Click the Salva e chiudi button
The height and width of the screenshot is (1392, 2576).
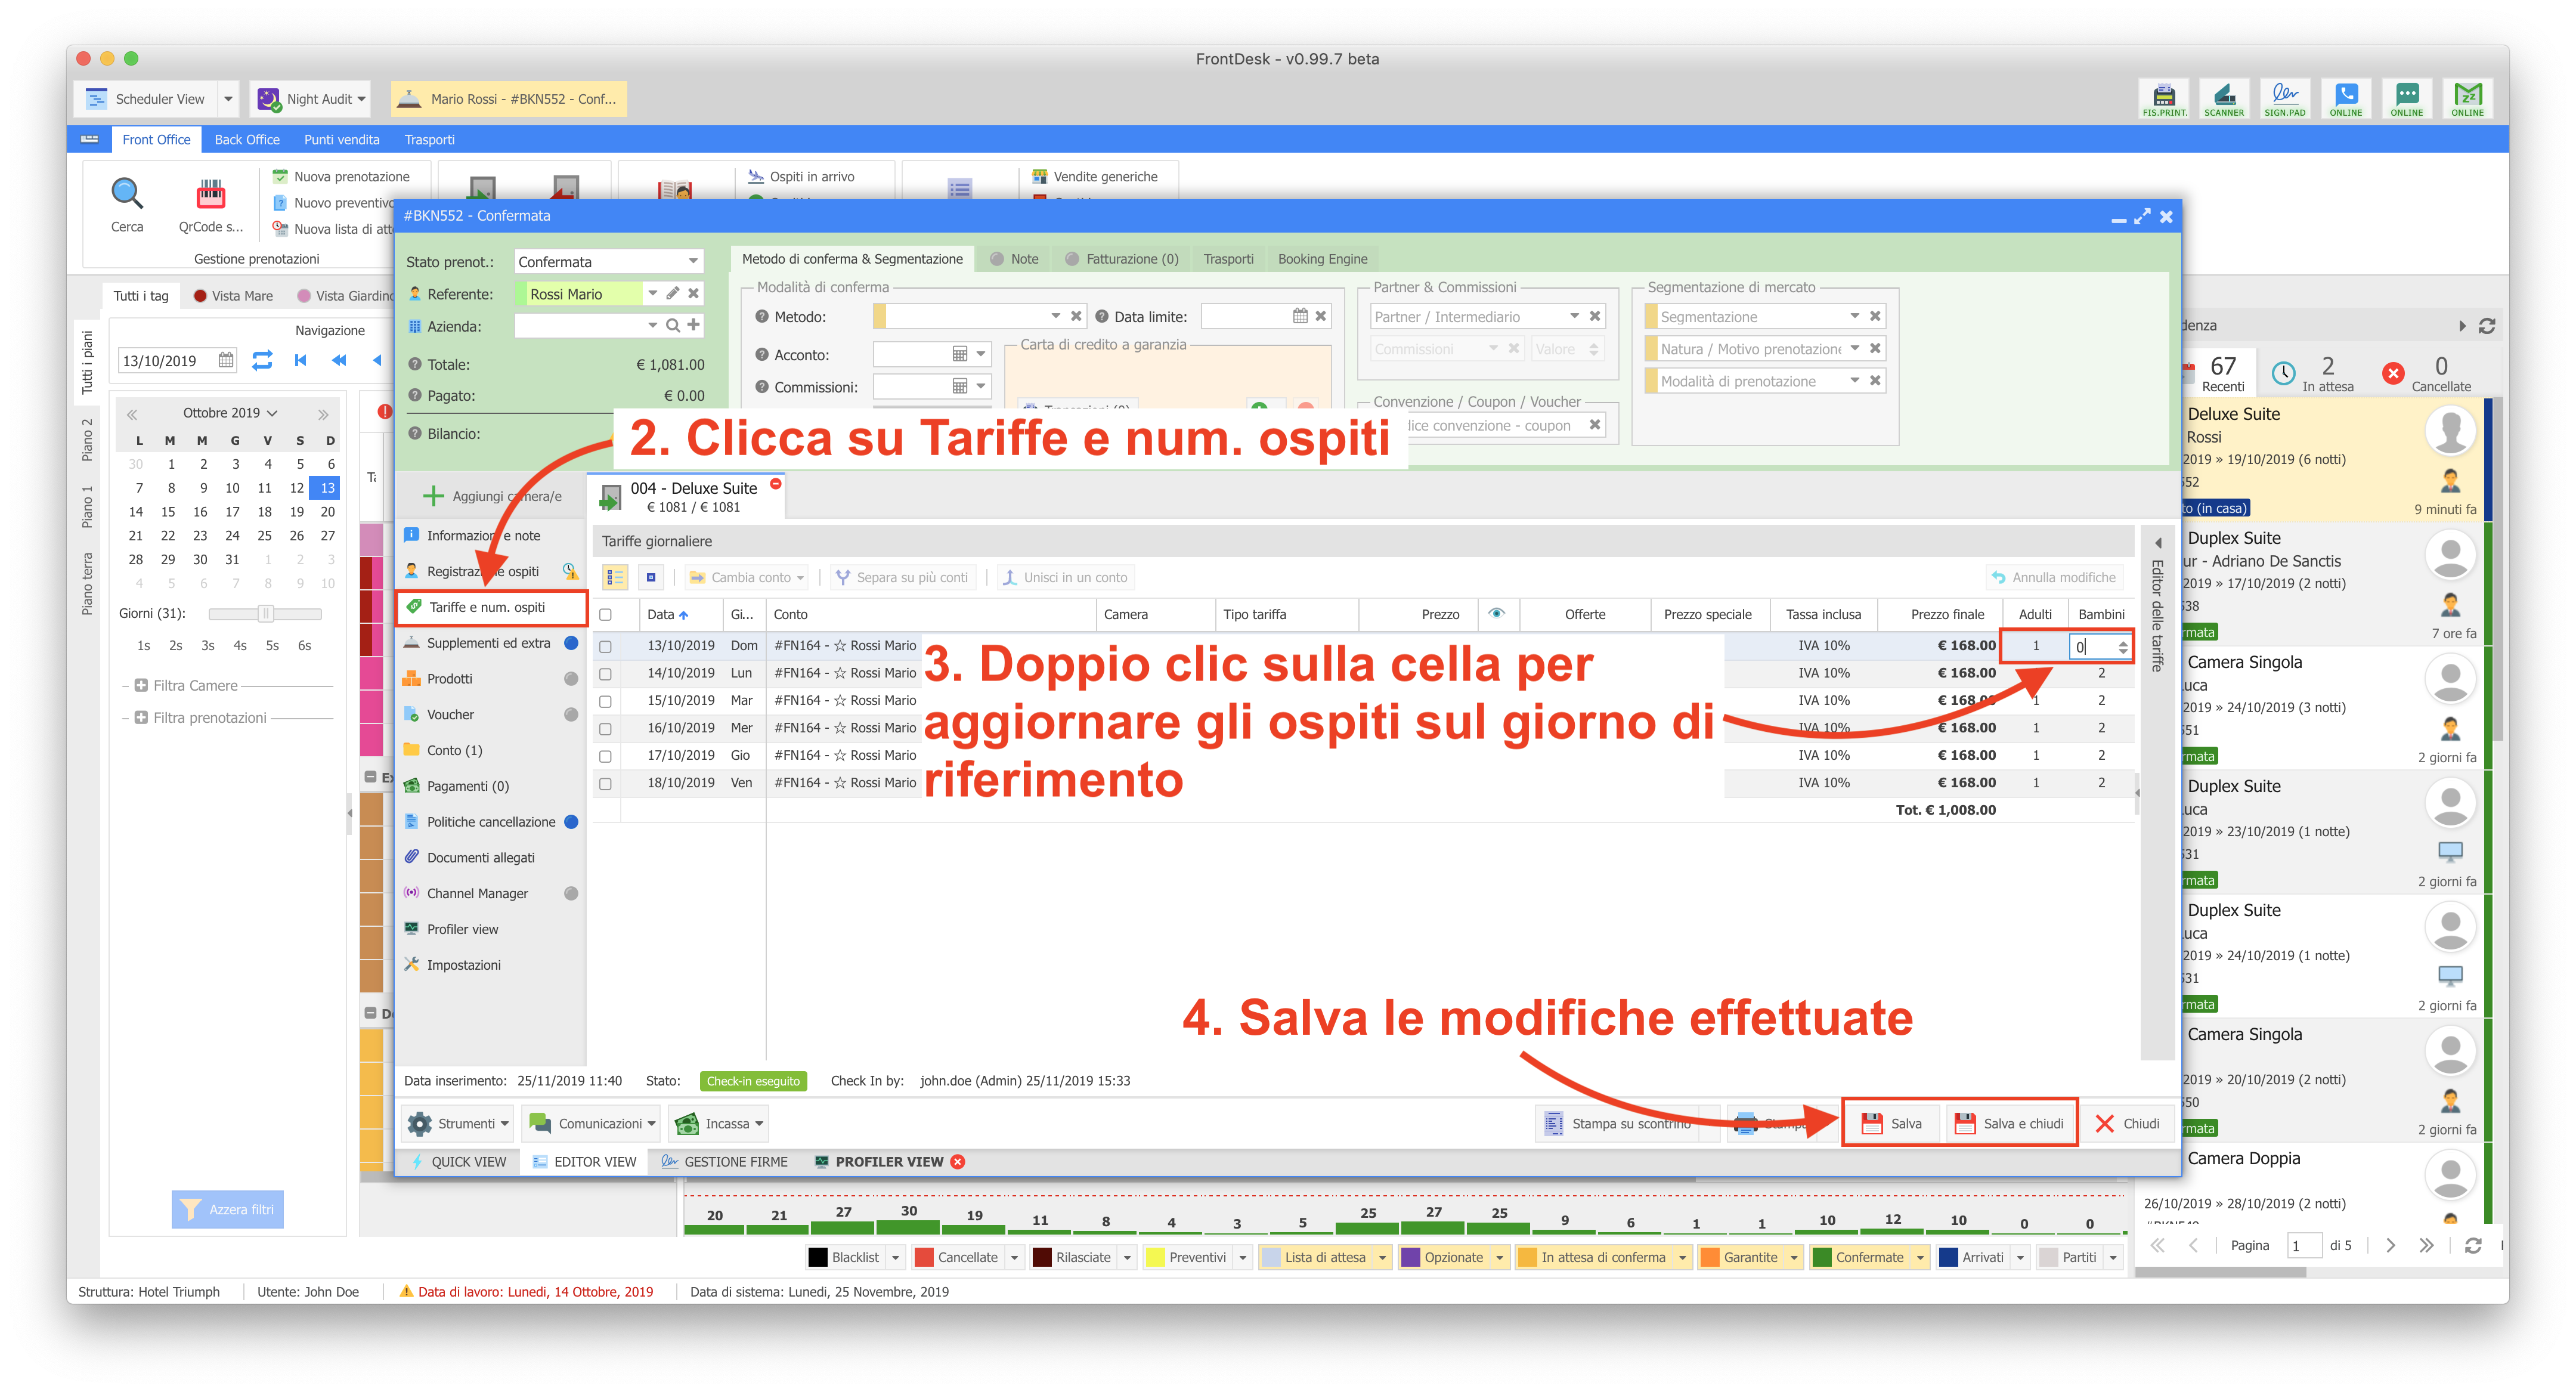tap(2010, 1123)
